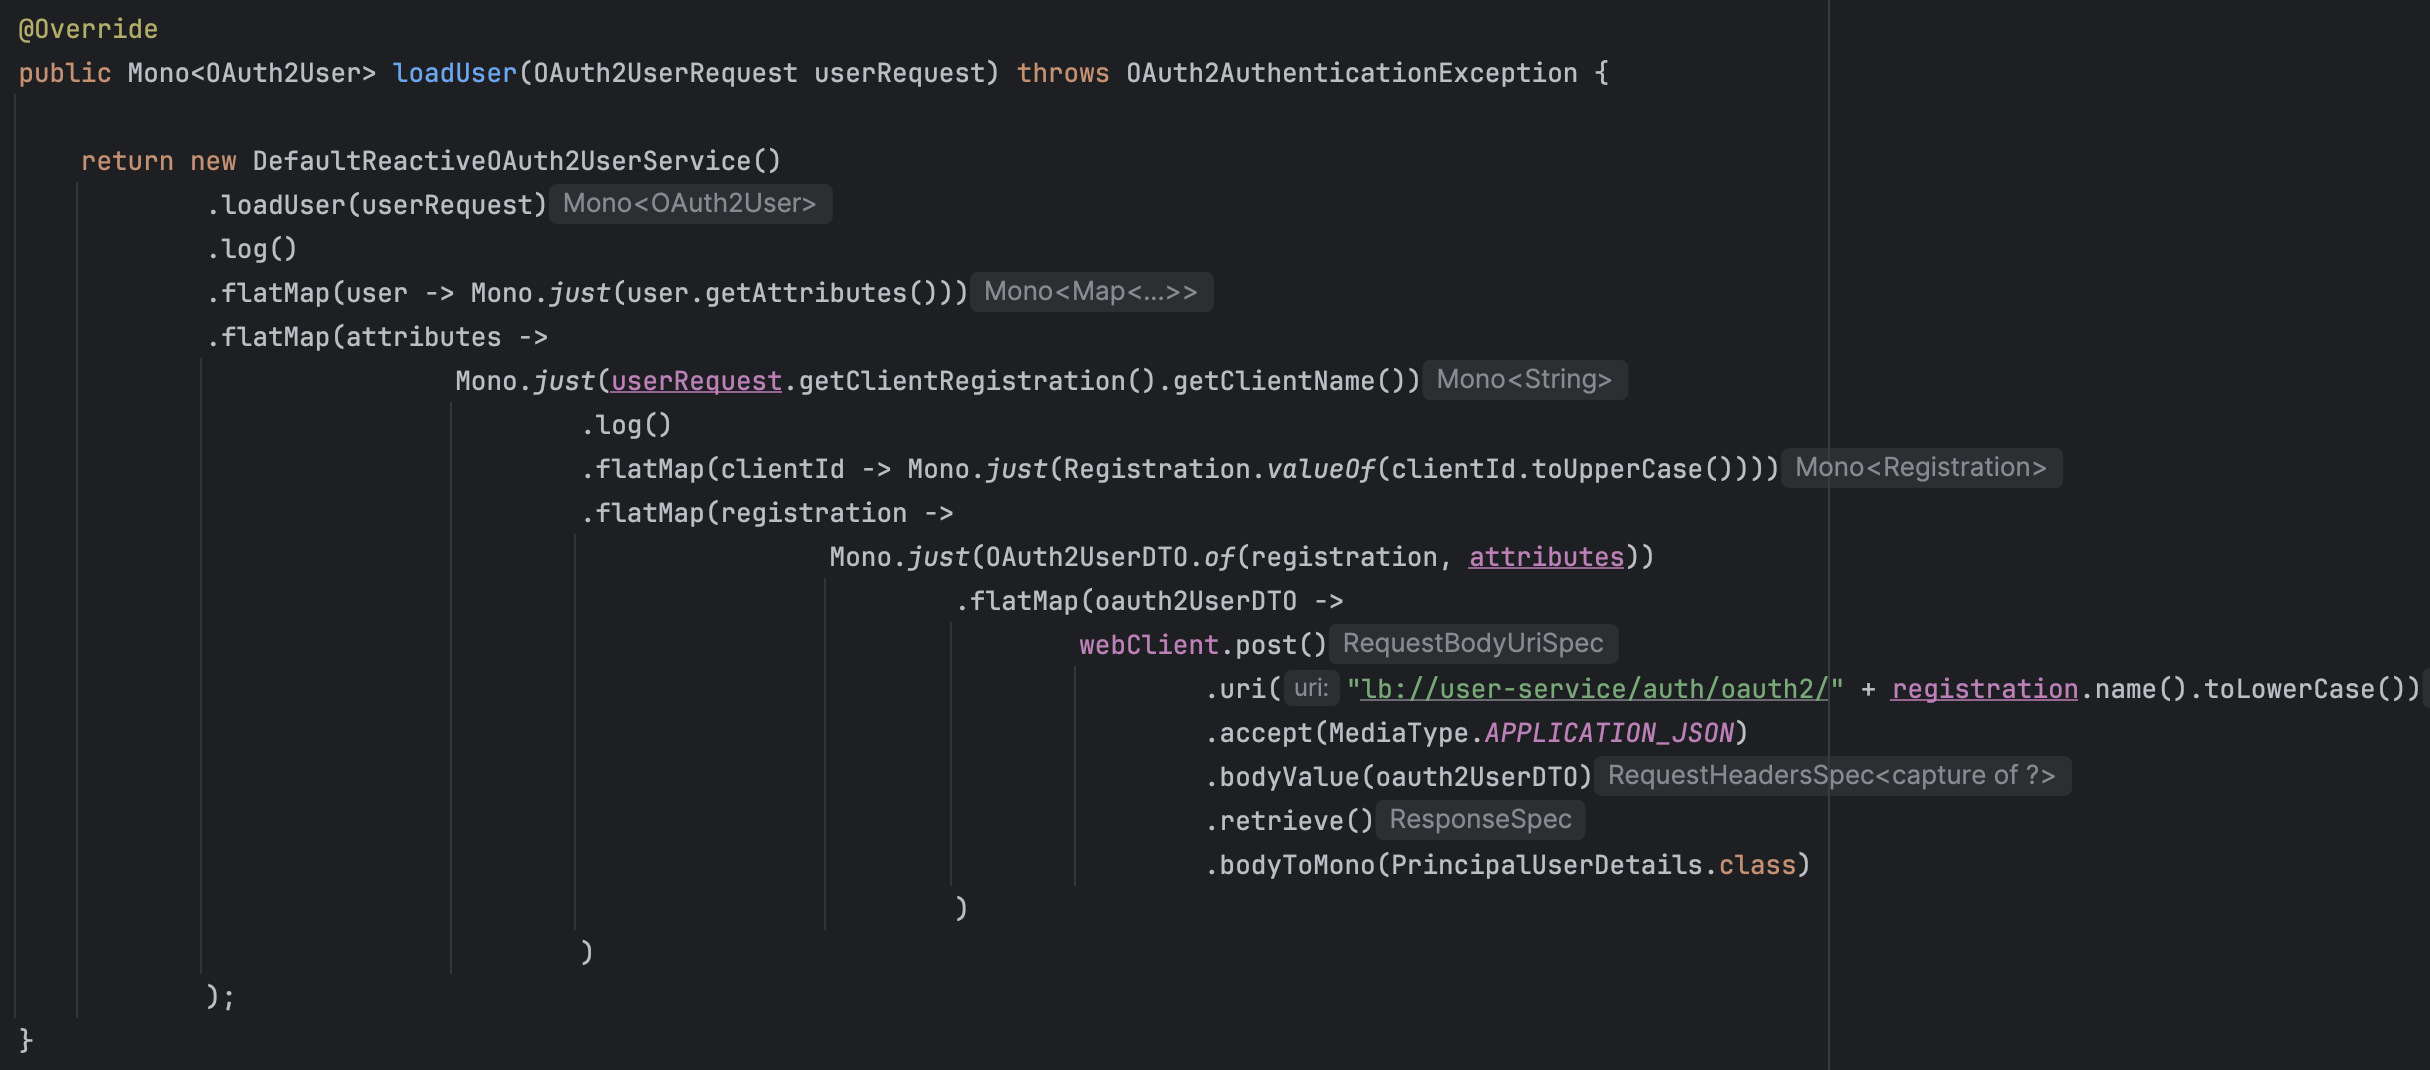Viewport: 2430px width, 1070px height.
Task: Click PrincipalUserDetails class reference
Action: (1546, 865)
